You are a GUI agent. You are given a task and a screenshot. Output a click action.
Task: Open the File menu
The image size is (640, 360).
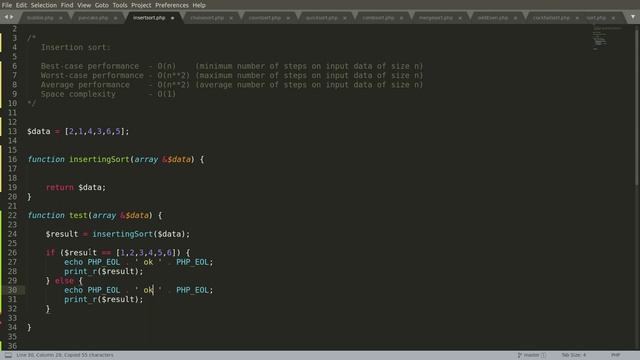pyautogui.click(x=7, y=5)
